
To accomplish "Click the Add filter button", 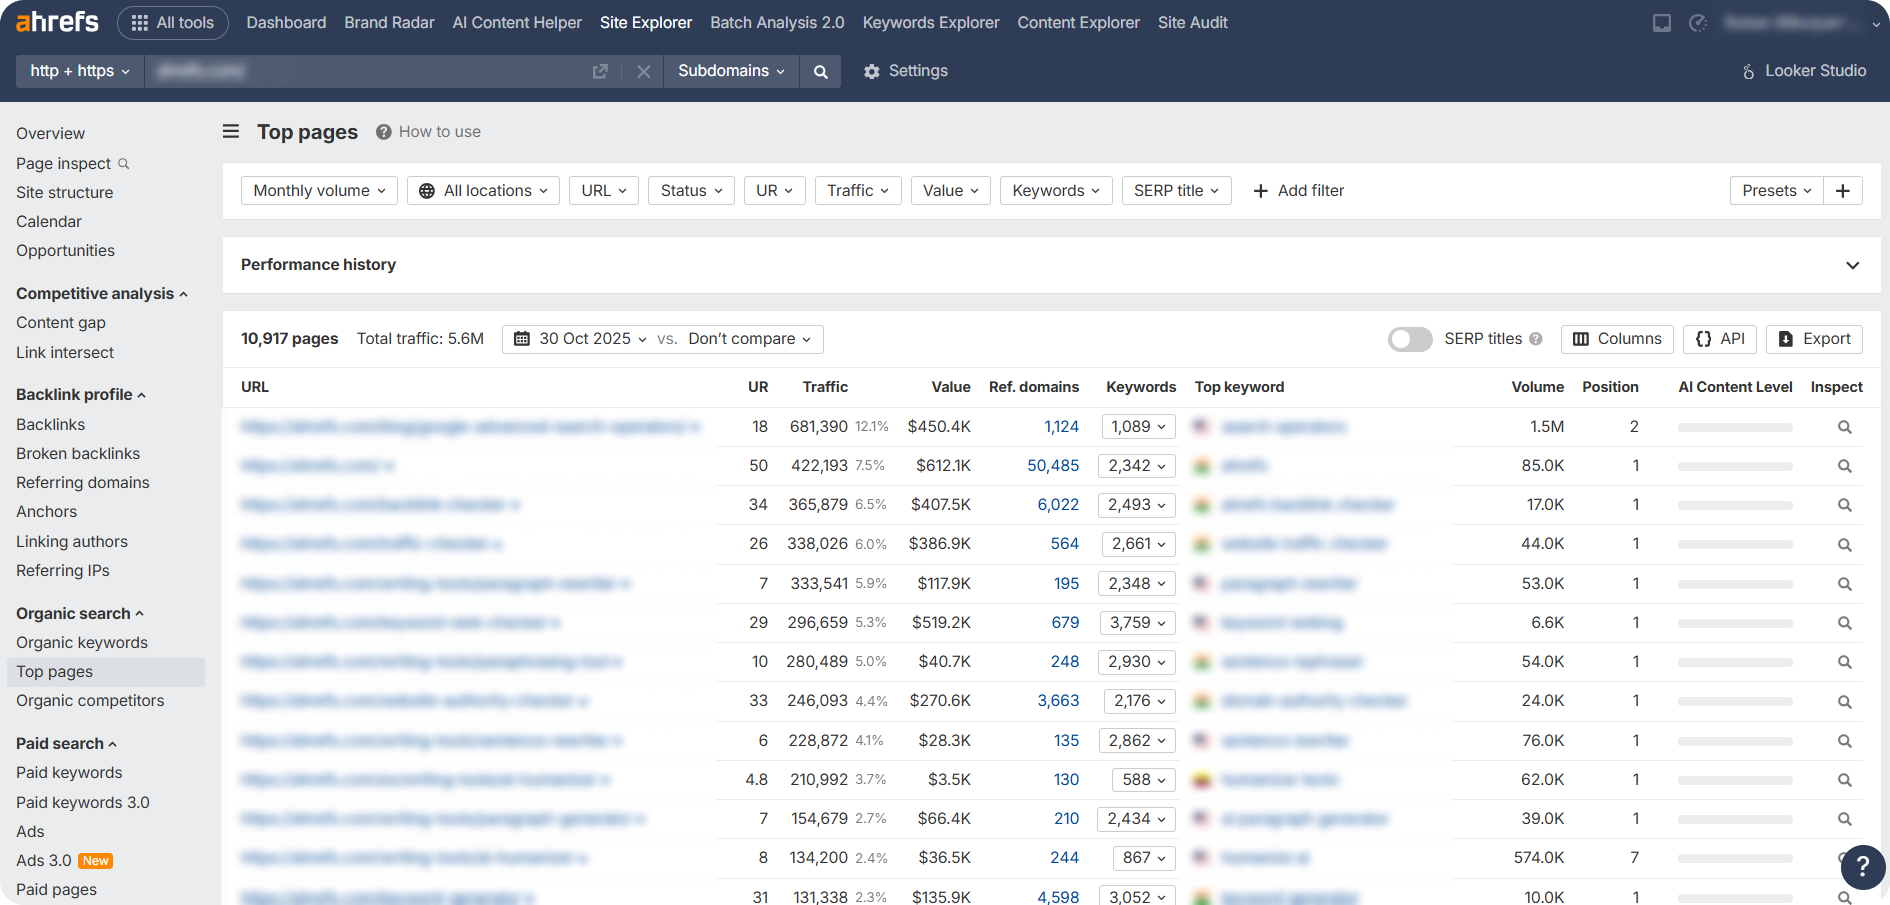I will 1298,190.
